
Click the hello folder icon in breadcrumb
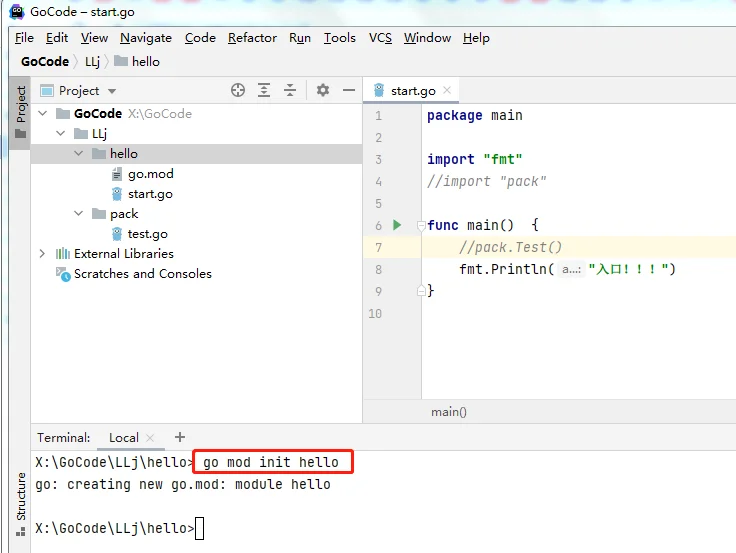(121, 61)
